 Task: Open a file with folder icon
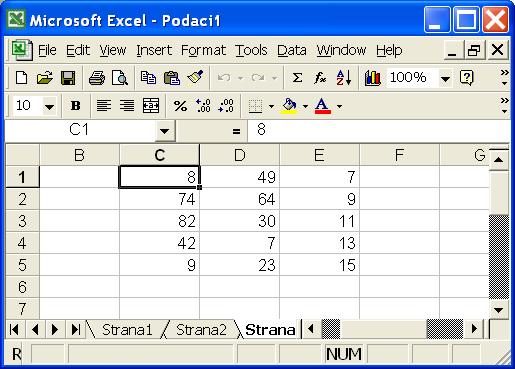45,78
